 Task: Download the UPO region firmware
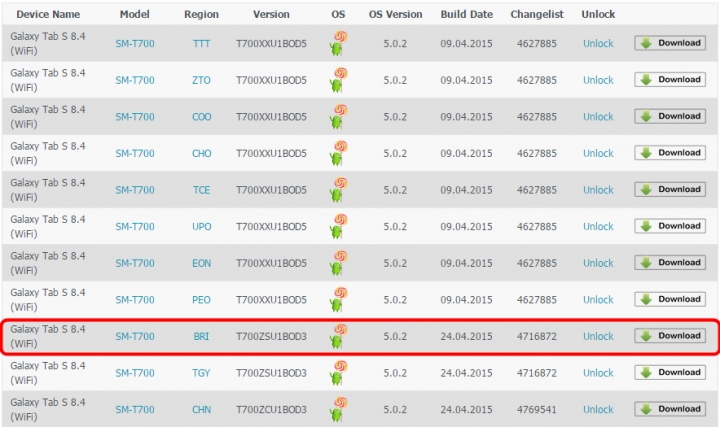pos(670,226)
